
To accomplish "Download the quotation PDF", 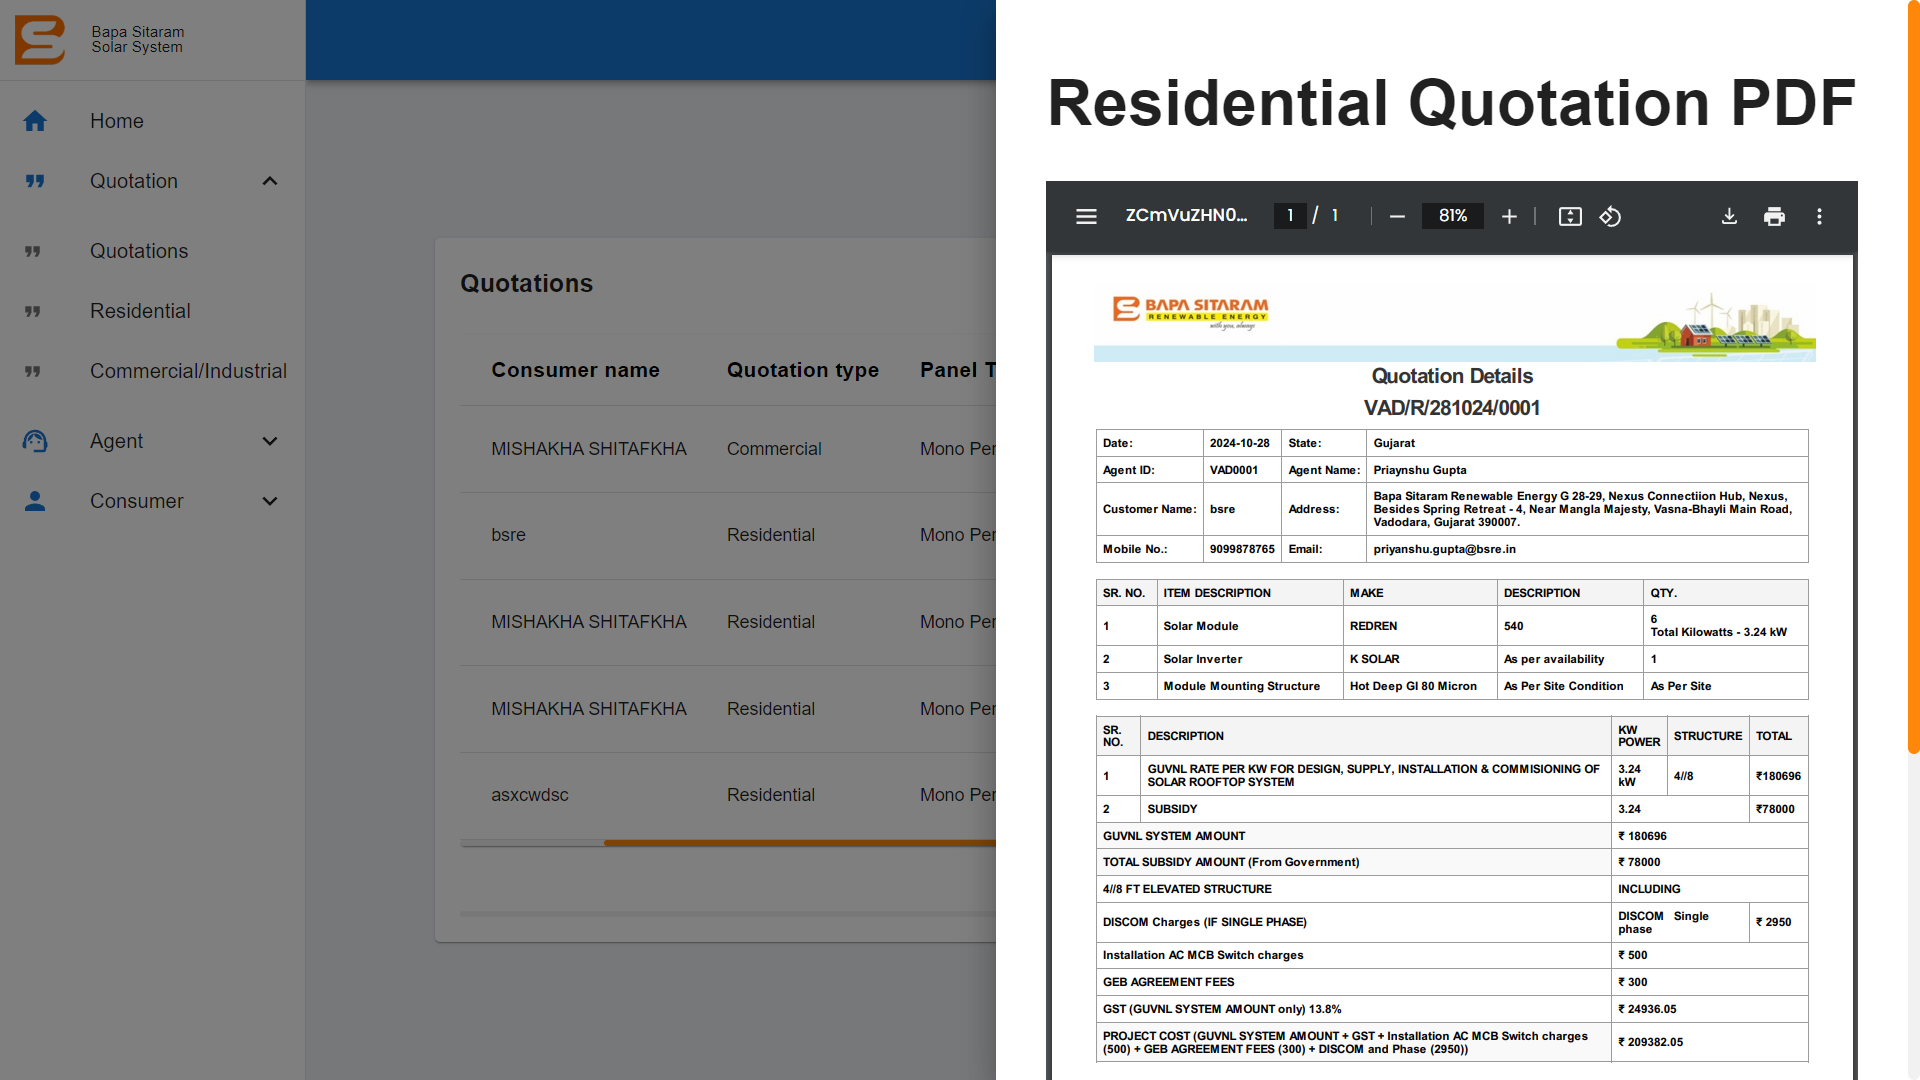I will coord(1729,216).
